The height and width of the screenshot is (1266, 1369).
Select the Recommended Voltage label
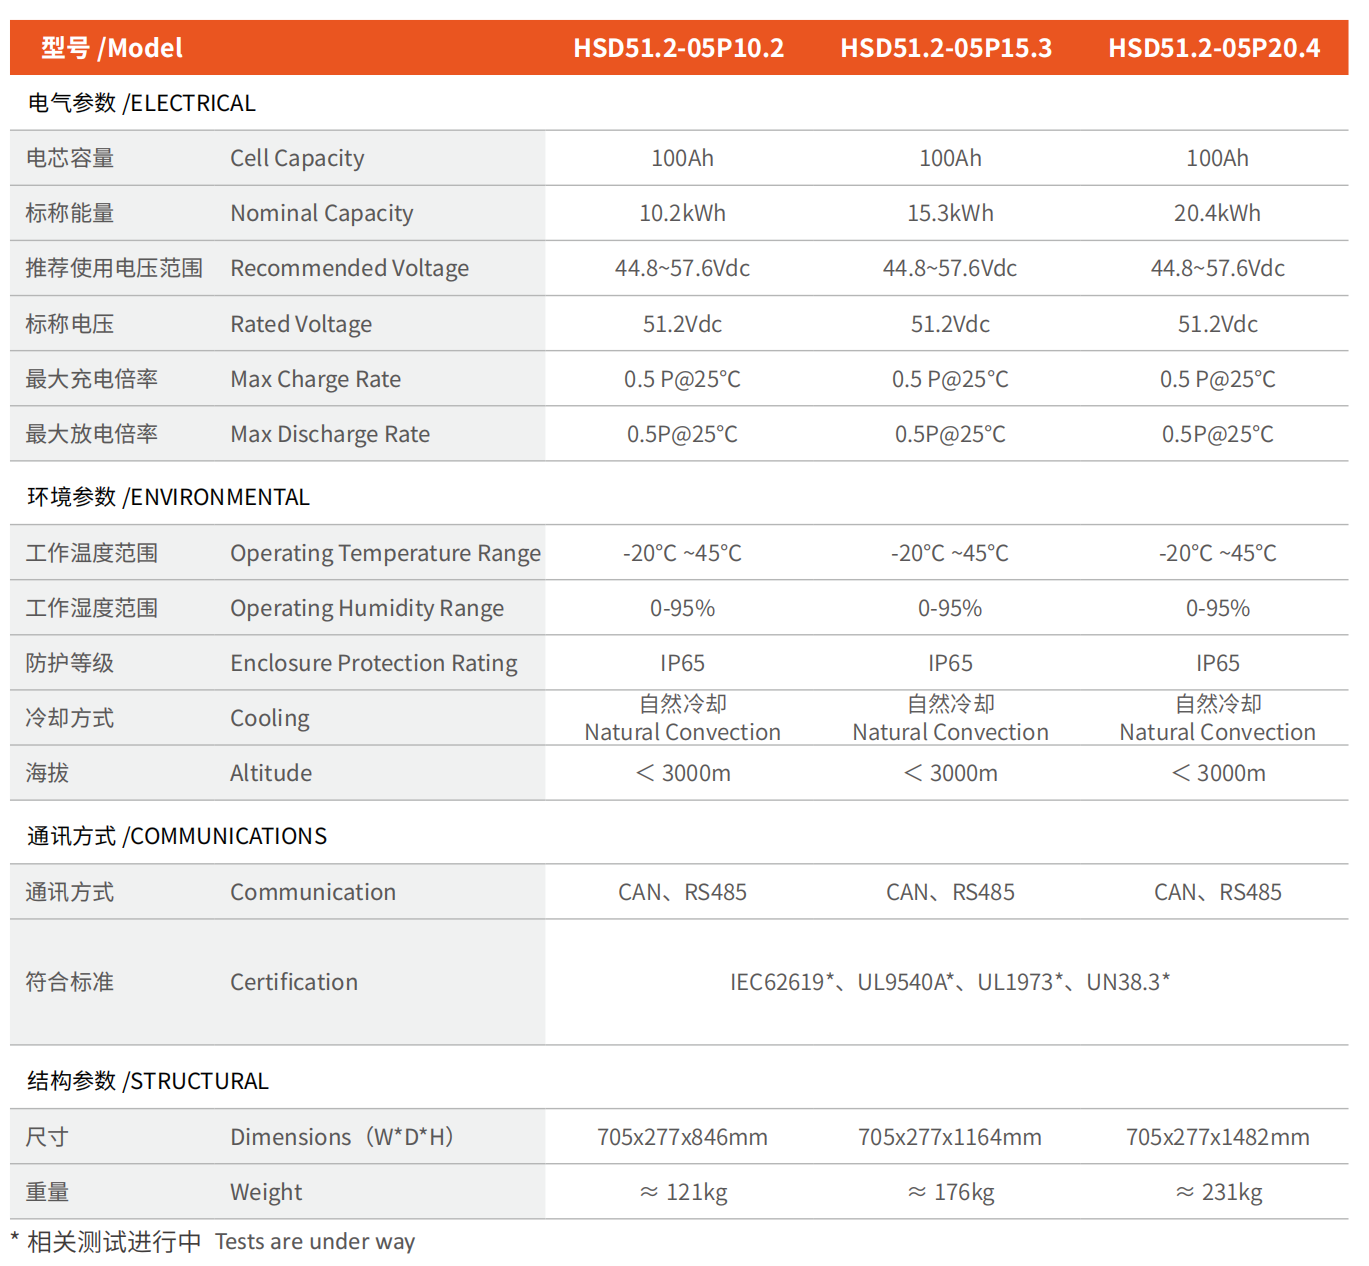pos(350,268)
